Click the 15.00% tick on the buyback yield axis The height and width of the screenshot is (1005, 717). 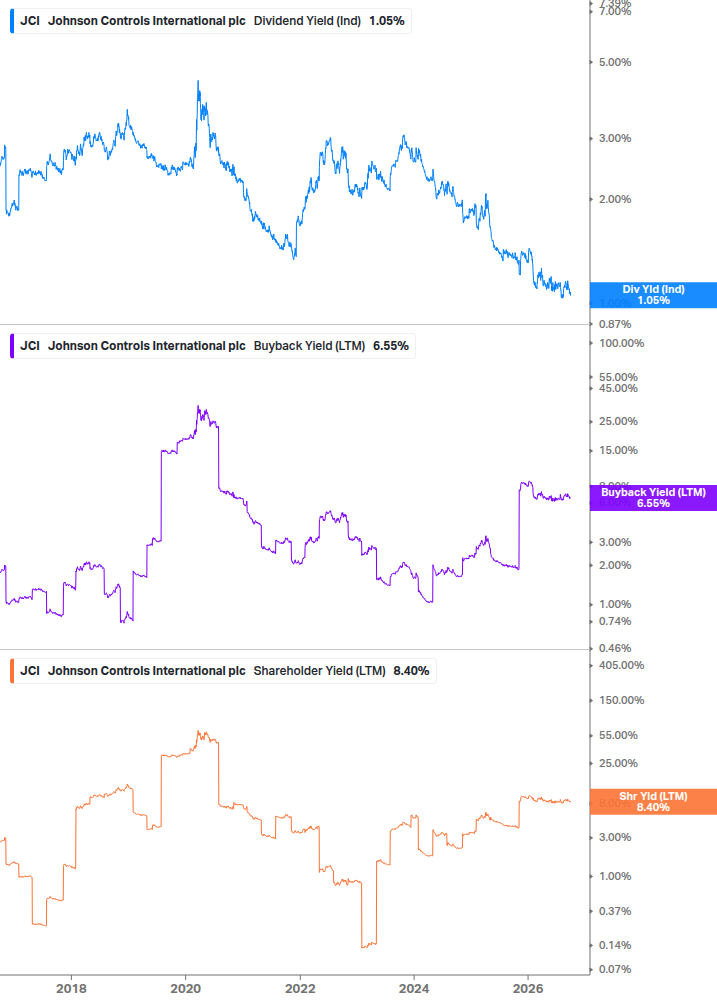click(x=618, y=451)
